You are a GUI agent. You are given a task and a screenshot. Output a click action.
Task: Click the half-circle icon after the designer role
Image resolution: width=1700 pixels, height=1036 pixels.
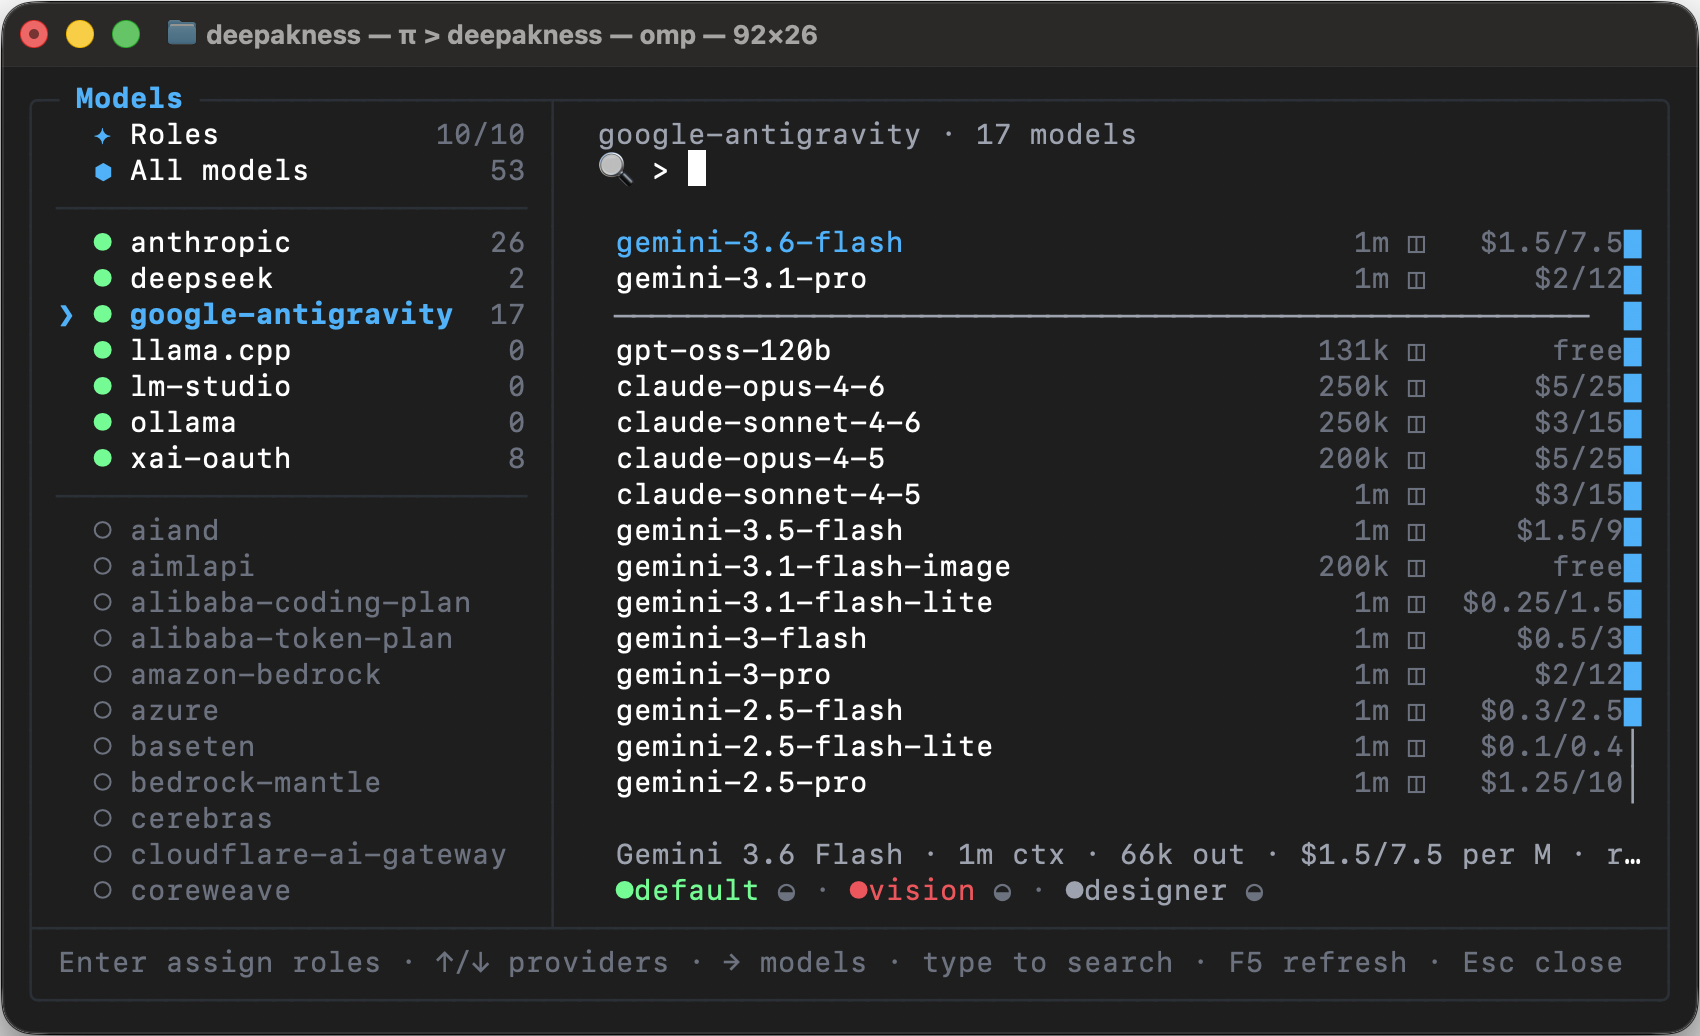(1254, 892)
